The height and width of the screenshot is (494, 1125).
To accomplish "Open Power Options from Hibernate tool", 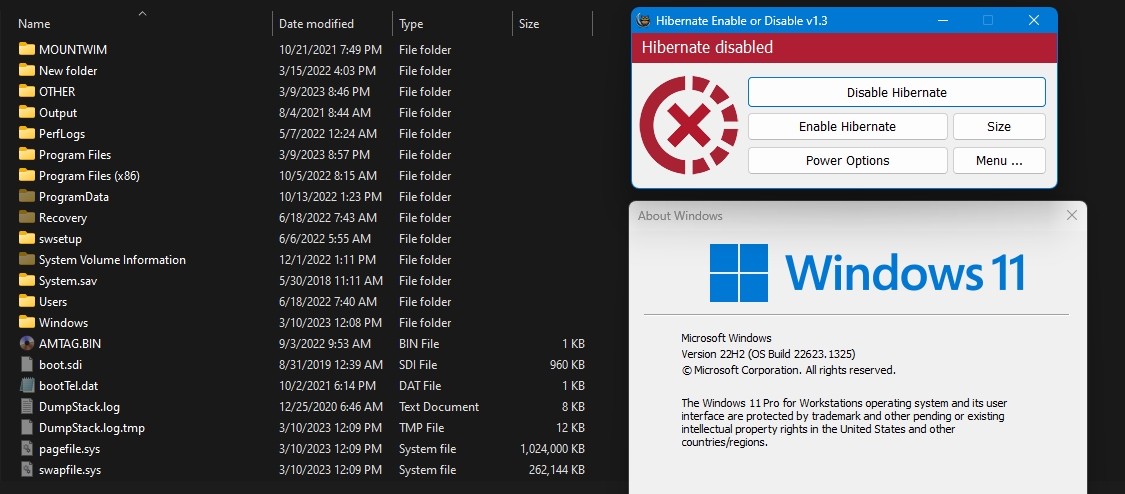I will 847,160.
